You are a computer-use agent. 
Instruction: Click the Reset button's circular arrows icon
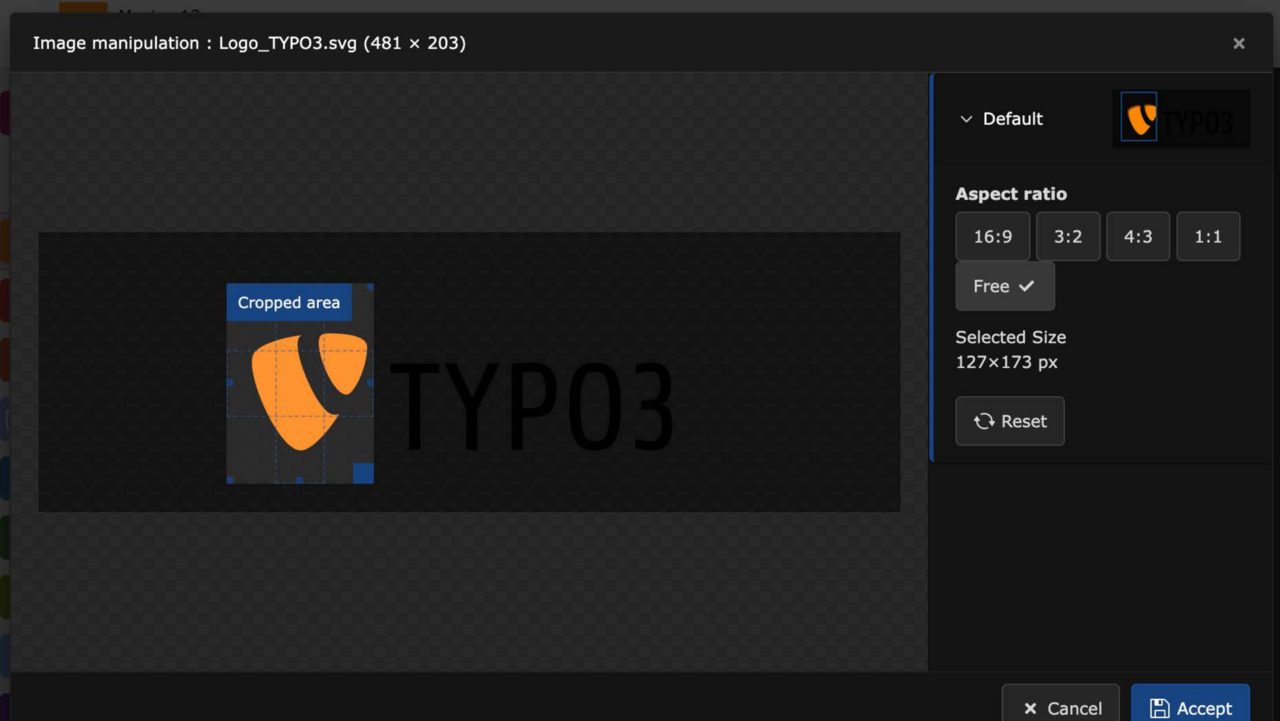(x=984, y=421)
